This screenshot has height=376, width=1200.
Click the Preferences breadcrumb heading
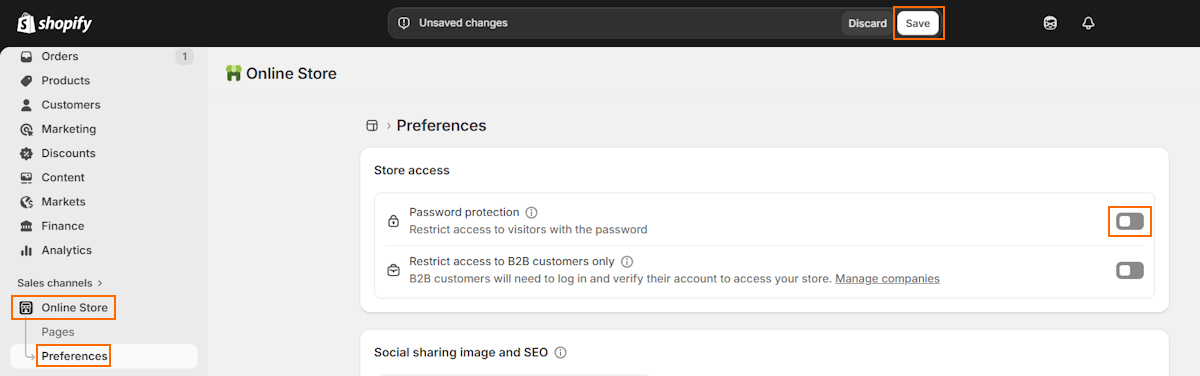pyautogui.click(x=442, y=126)
